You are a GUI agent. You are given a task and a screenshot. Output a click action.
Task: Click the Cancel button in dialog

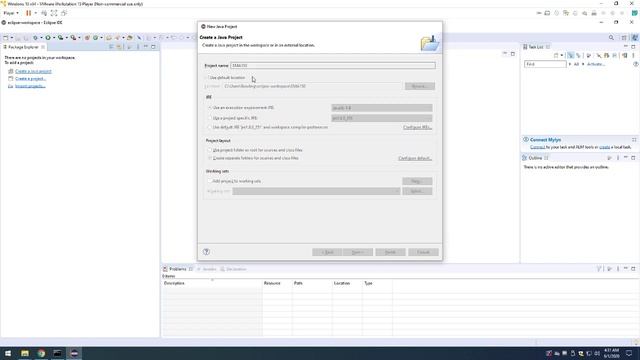pos(423,252)
